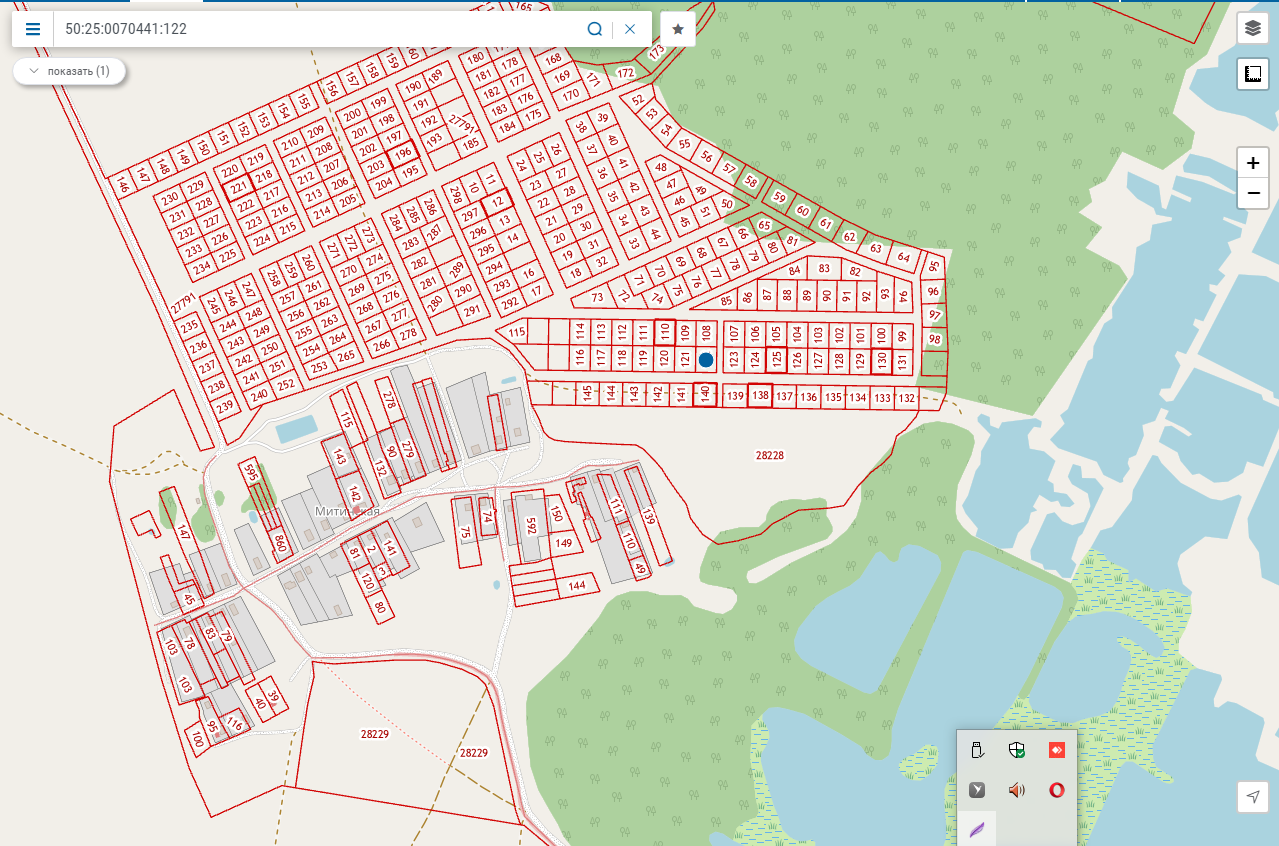Clear the cadastral number search
This screenshot has width=1279, height=846.
(x=630, y=29)
